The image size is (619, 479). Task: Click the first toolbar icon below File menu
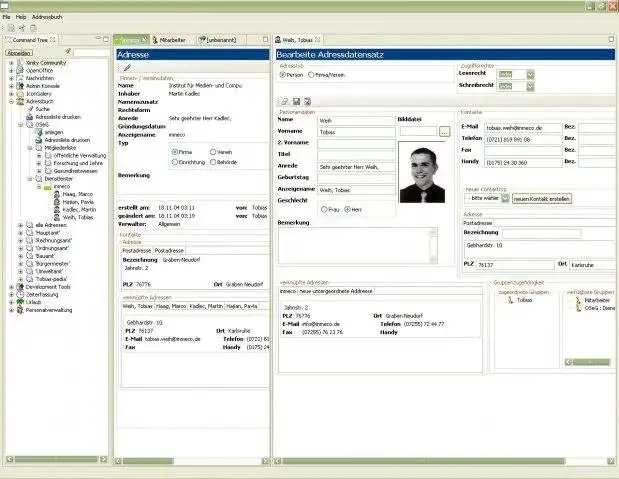click(x=11, y=28)
